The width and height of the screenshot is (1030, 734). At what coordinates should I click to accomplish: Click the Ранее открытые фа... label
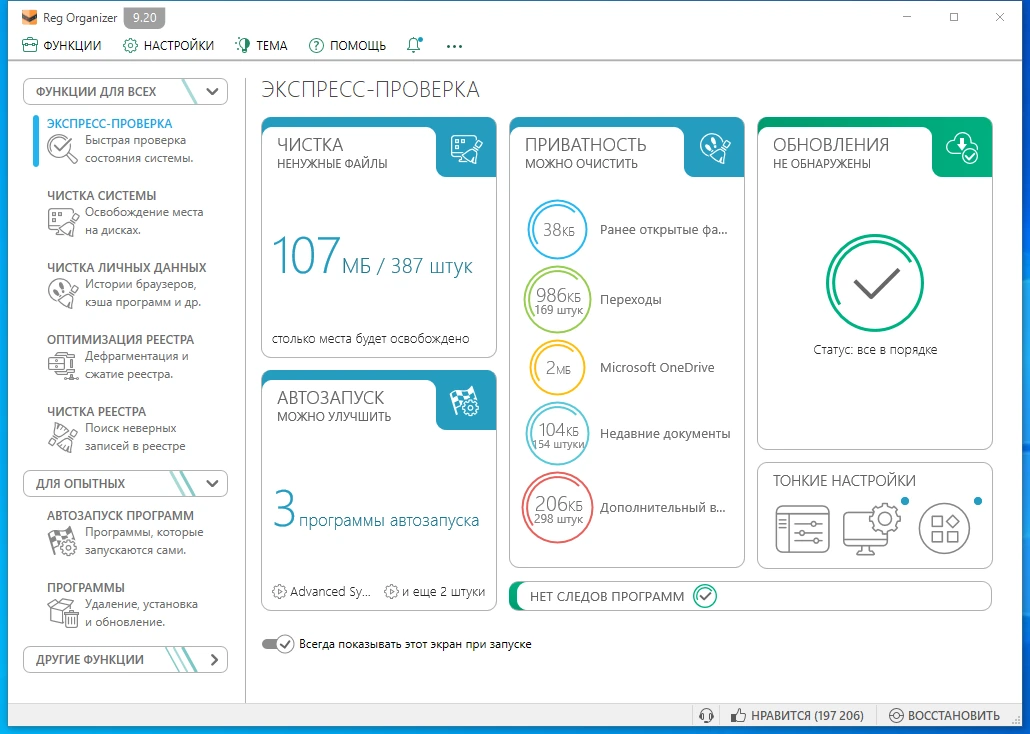(663, 230)
